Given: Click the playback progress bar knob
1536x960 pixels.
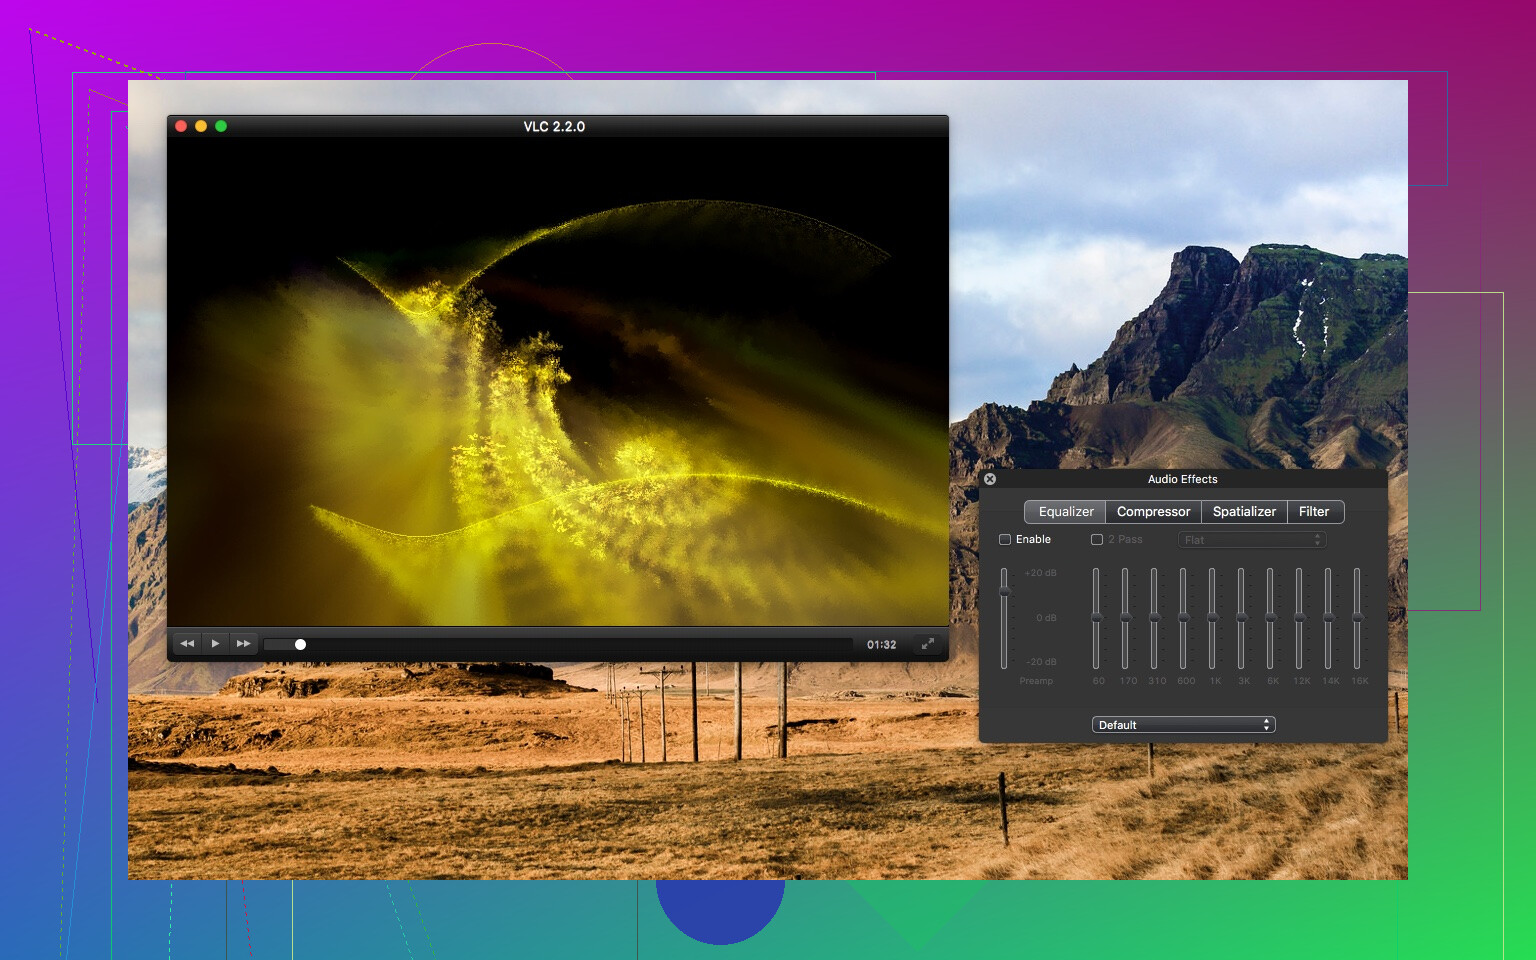Looking at the screenshot, I should click(300, 645).
